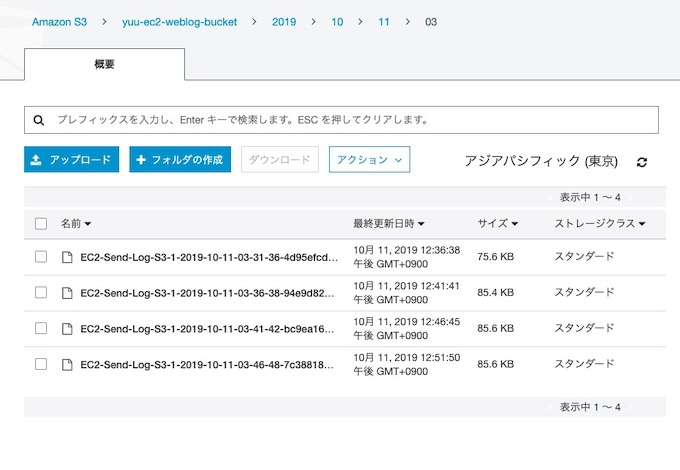Click スタンダード class in 7c38818 row
The image size is (680, 470).
tap(584, 364)
